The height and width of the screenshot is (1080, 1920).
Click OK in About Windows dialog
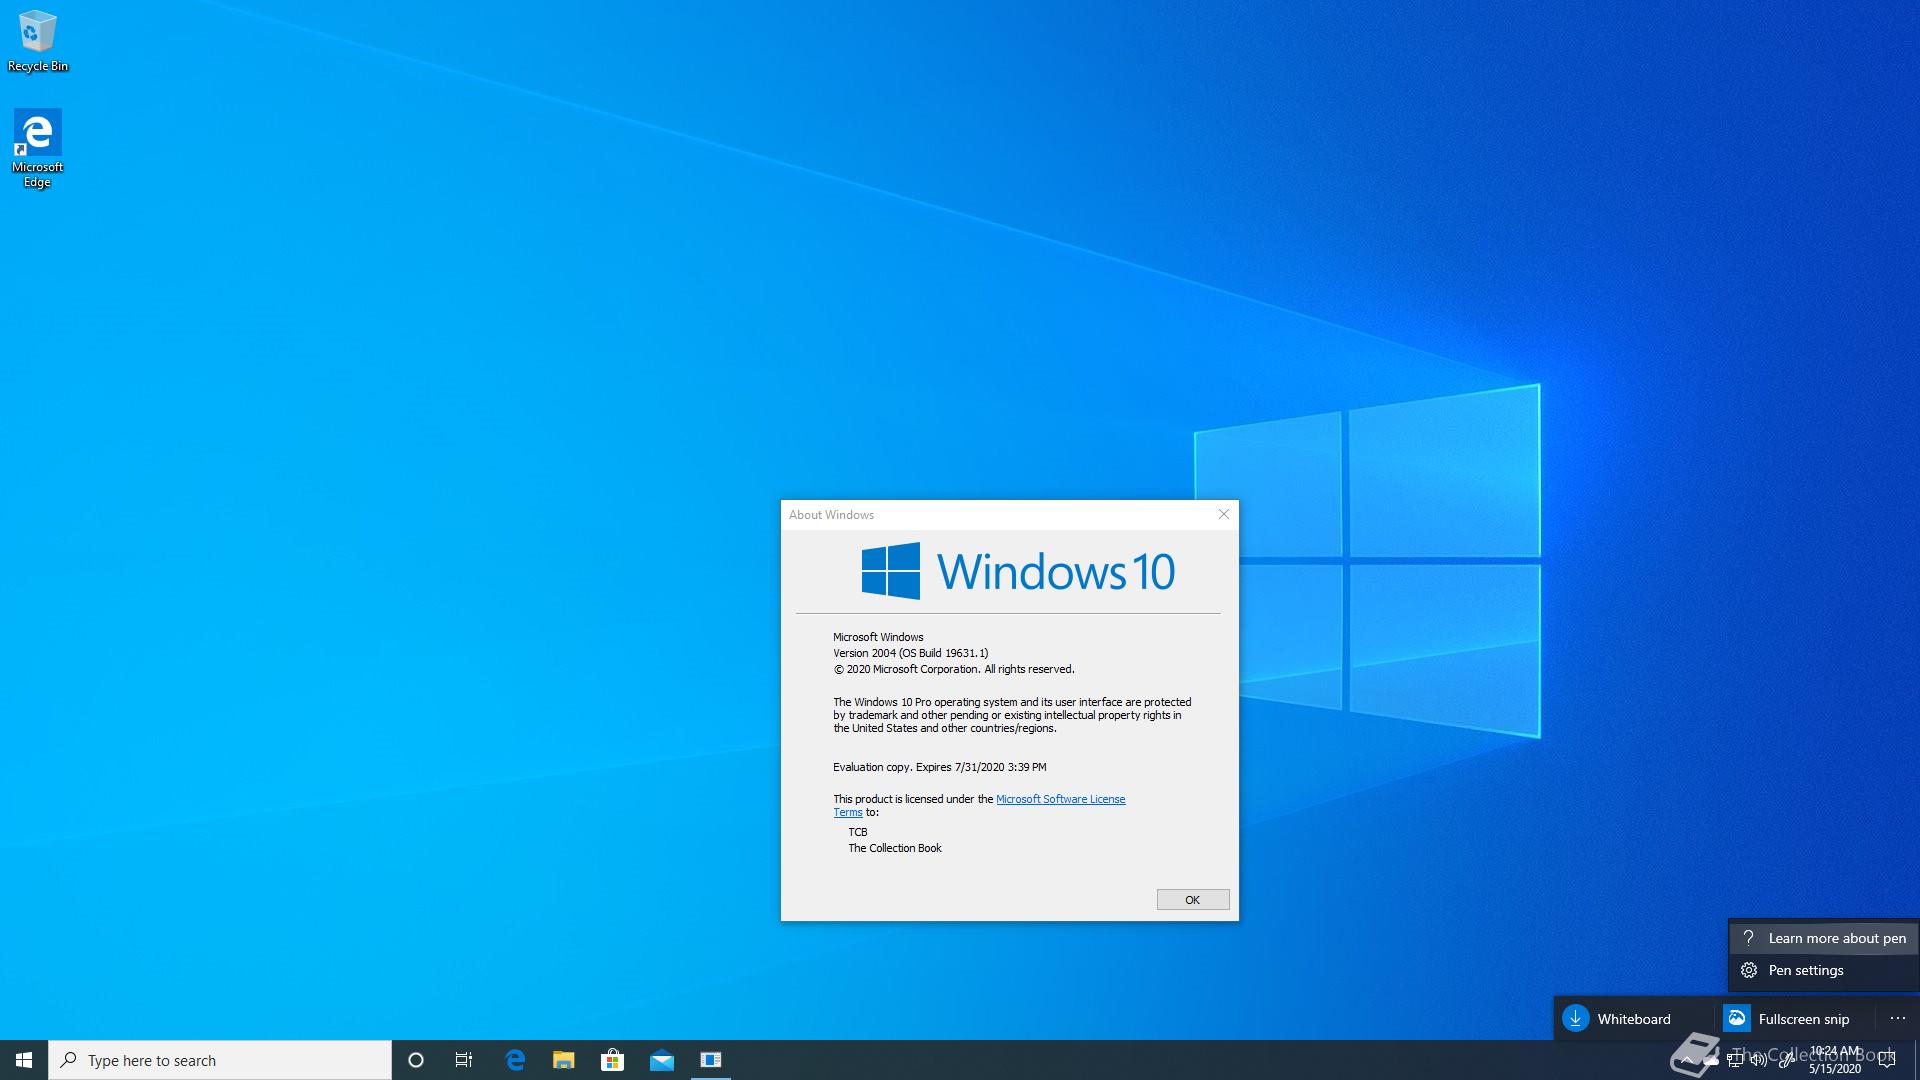coord(1193,900)
